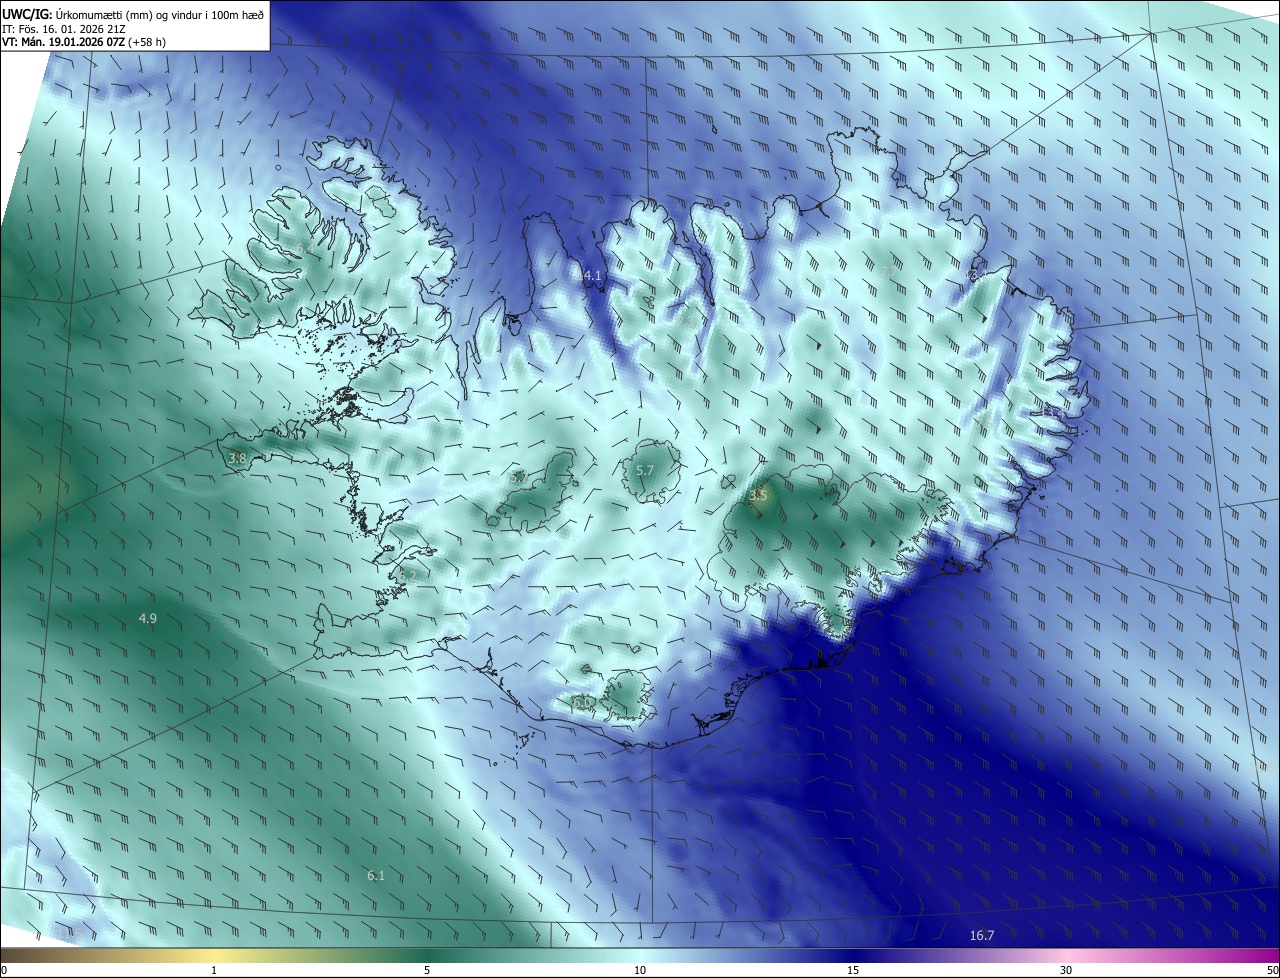Click the 5 tick on the color scale
Image resolution: width=1280 pixels, height=978 pixels.
427,970
